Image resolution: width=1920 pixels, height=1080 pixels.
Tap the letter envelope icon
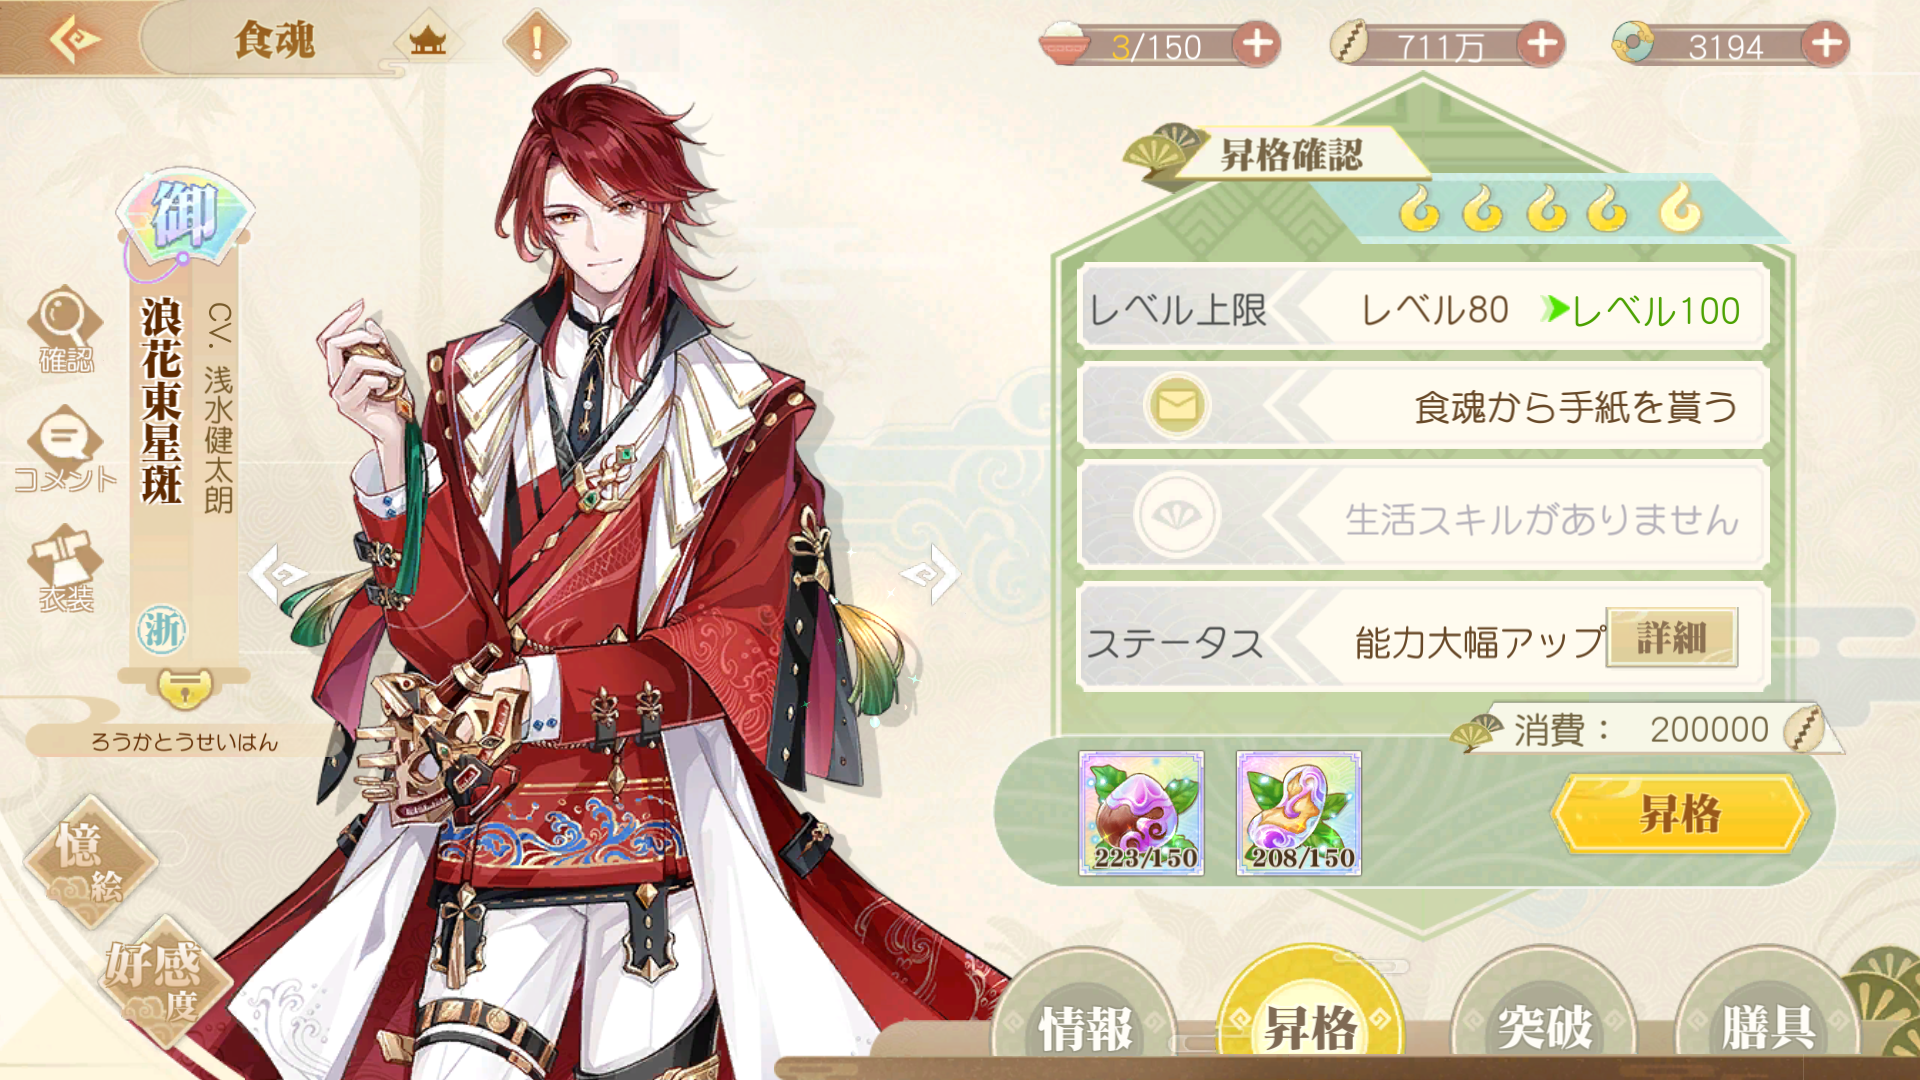[1177, 405]
